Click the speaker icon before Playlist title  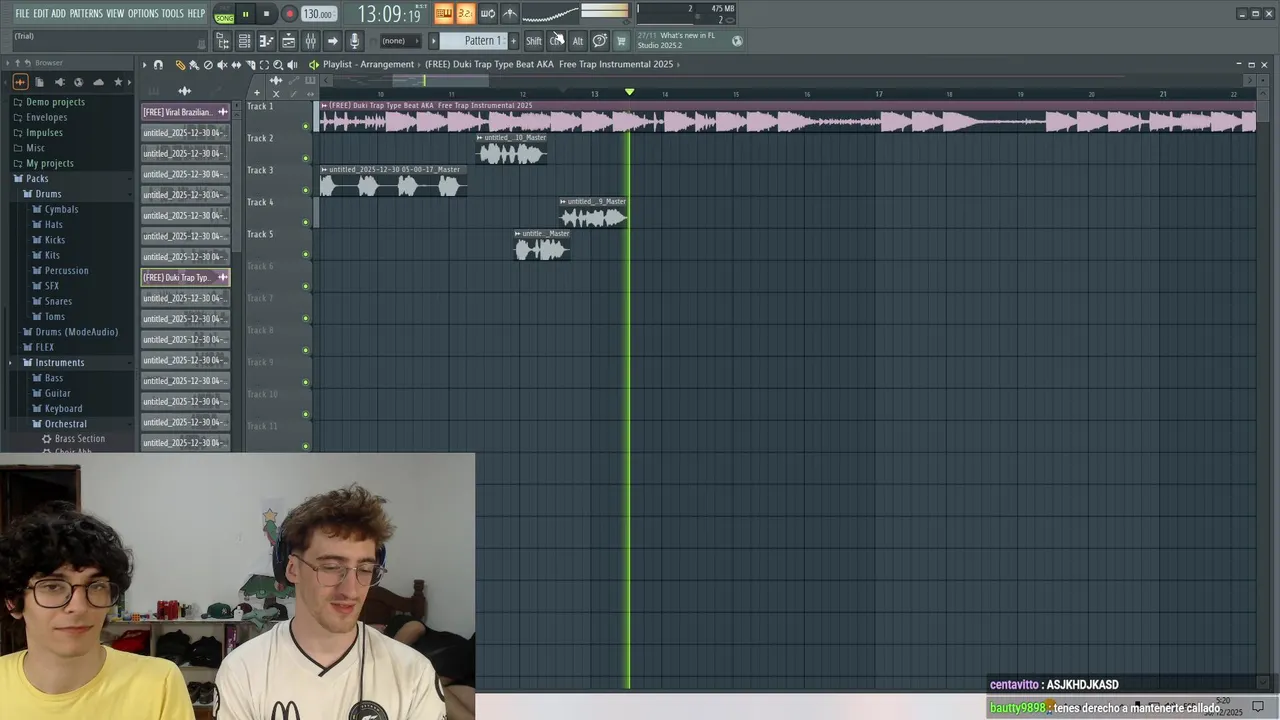click(313, 65)
